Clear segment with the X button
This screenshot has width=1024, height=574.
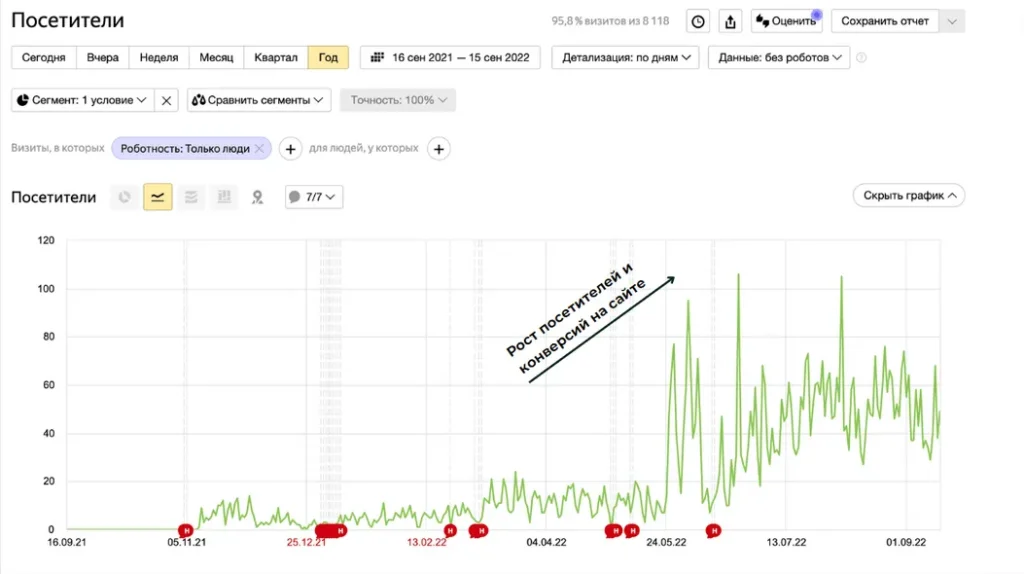(167, 100)
